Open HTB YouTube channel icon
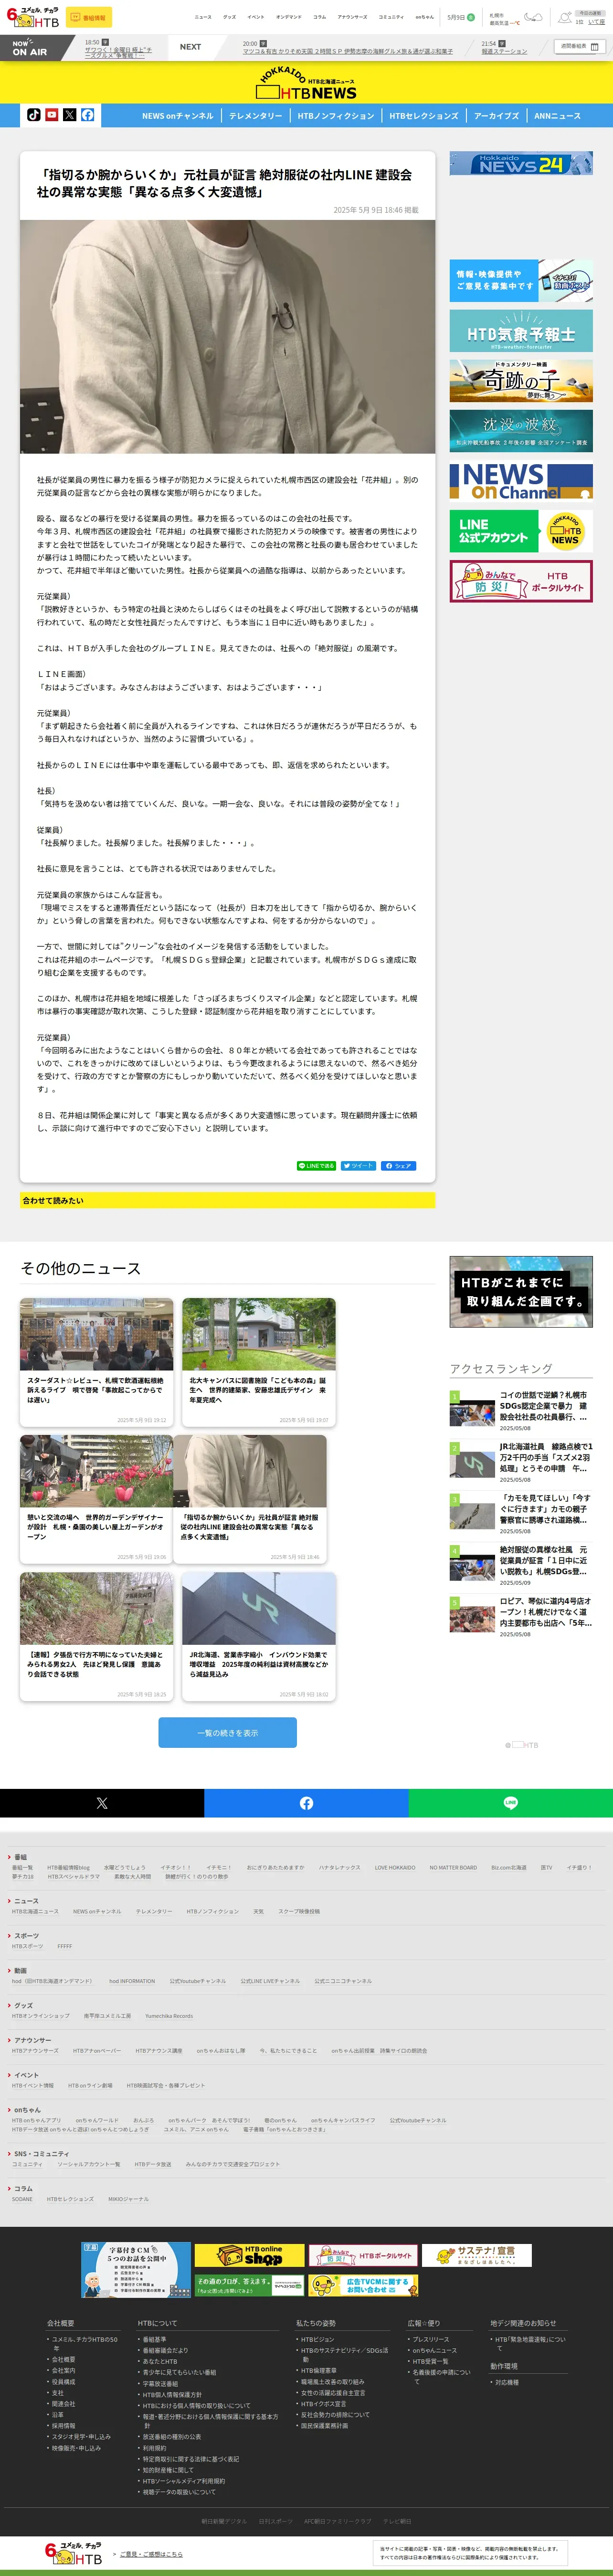This screenshot has height=2576, width=613. 52,115
